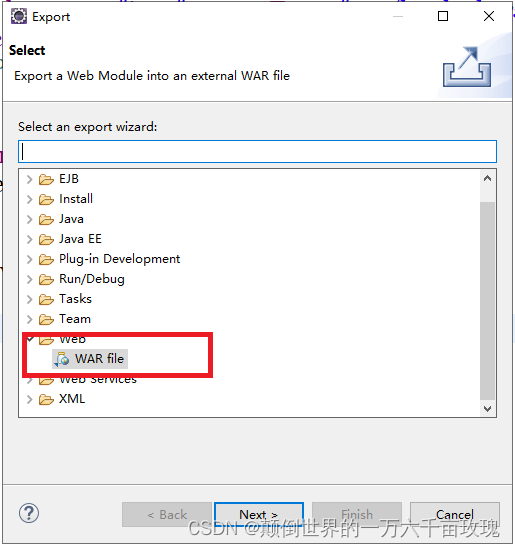Focus the export wizard filter text field
The height and width of the screenshot is (547, 515).
(x=257, y=152)
